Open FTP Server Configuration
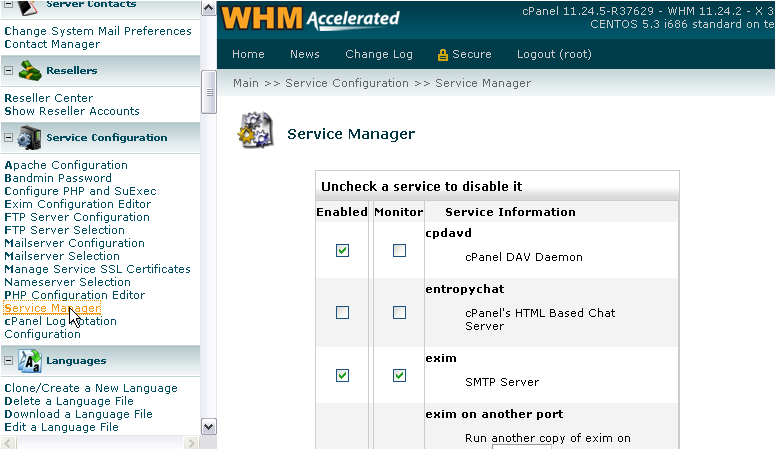 pyautogui.click(x=77, y=217)
